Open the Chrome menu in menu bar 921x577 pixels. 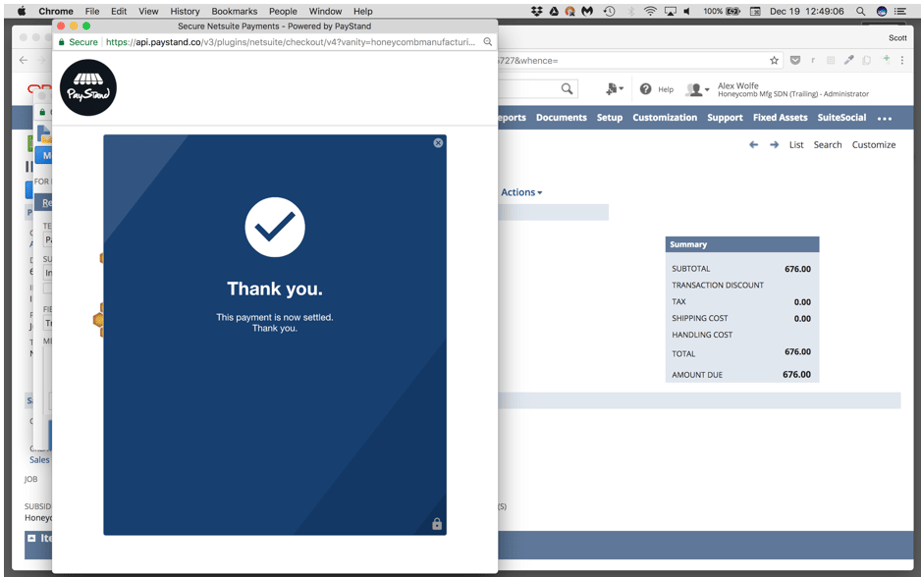click(56, 11)
